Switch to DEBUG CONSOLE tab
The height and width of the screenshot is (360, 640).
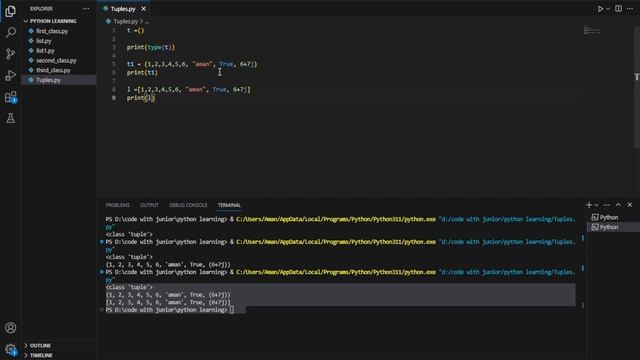188,205
